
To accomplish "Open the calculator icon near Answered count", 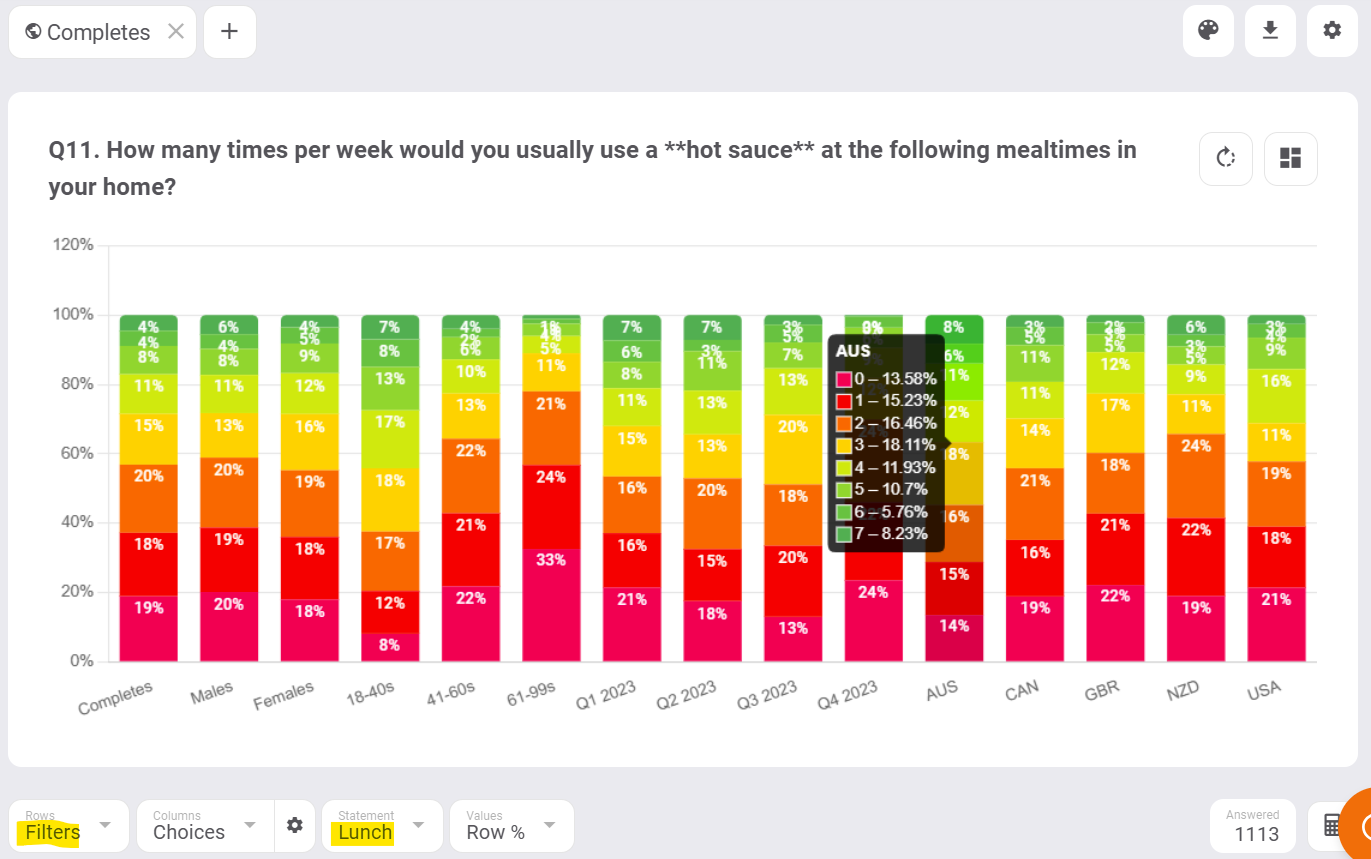I will 1334,825.
